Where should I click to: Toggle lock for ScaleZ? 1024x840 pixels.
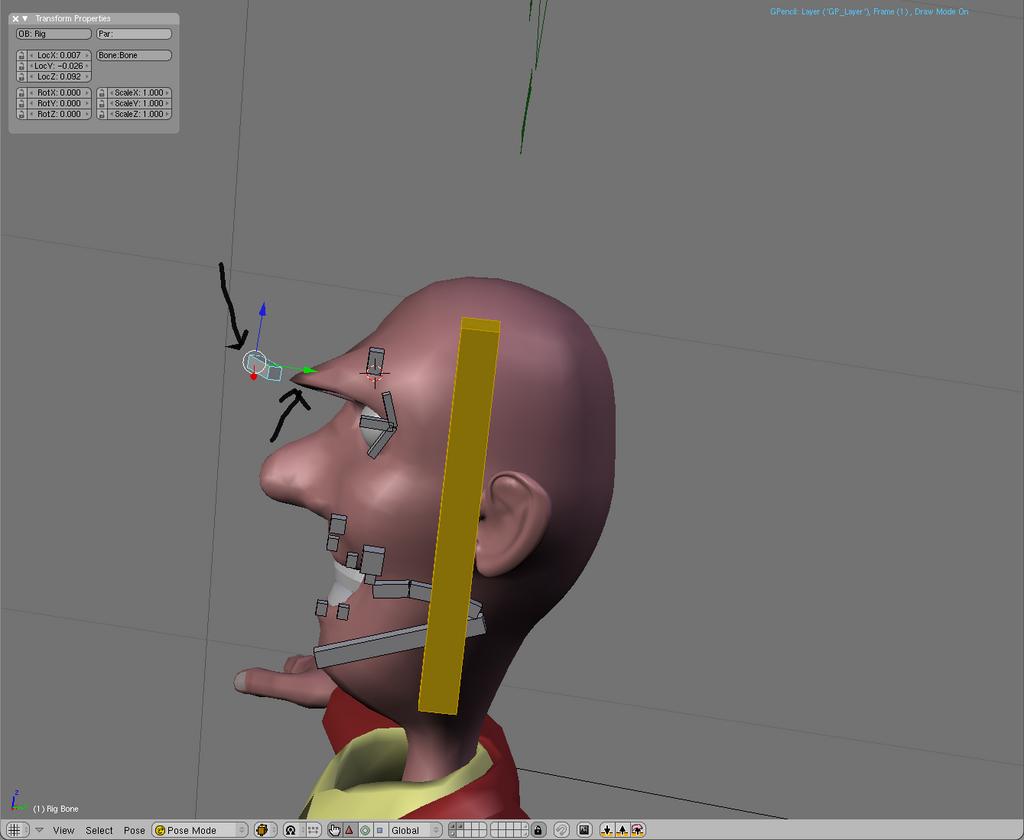[102, 114]
